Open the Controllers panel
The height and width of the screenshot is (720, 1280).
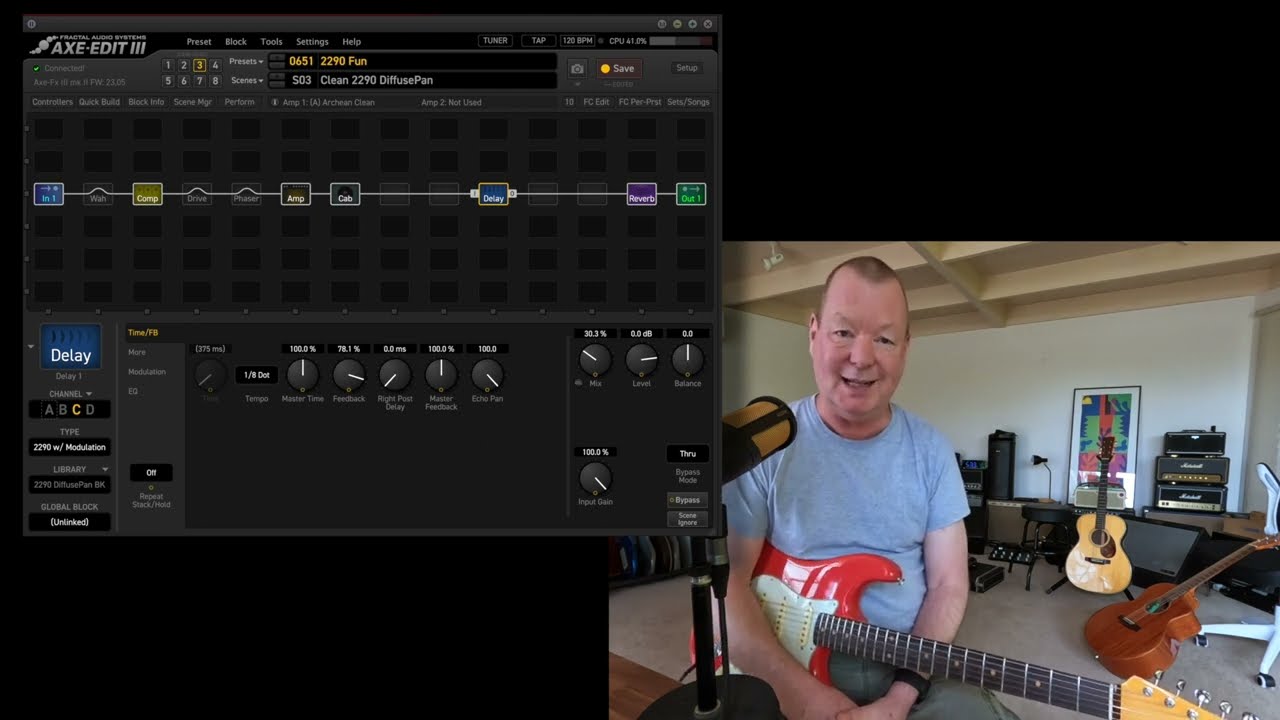pyautogui.click(x=52, y=102)
